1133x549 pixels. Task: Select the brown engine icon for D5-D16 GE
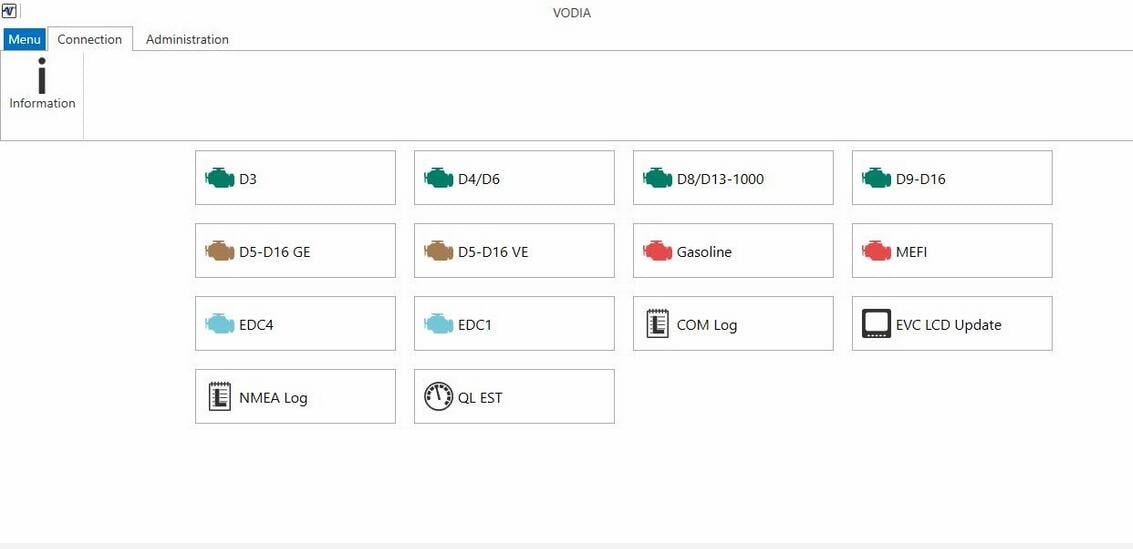point(220,251)
